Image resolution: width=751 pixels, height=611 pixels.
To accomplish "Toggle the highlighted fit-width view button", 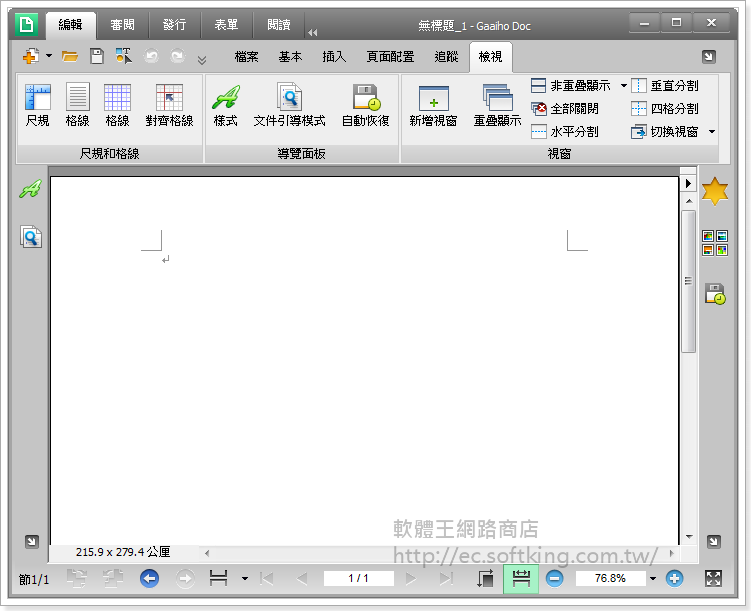I will pyautogui.click(x=520, y=578).
